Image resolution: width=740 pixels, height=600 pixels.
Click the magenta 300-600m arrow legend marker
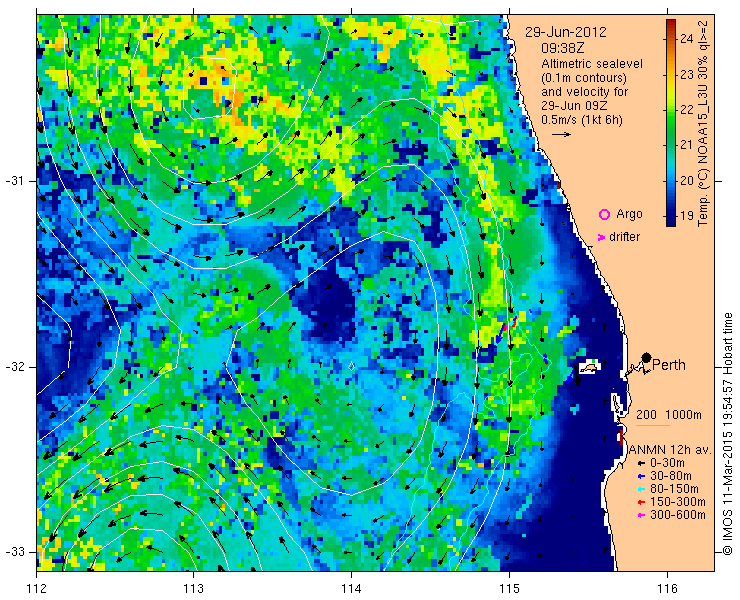tap(641, 515)
